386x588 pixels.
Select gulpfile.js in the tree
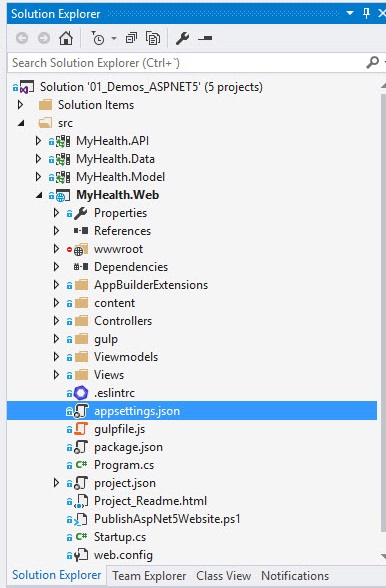[x=119, y=429]
